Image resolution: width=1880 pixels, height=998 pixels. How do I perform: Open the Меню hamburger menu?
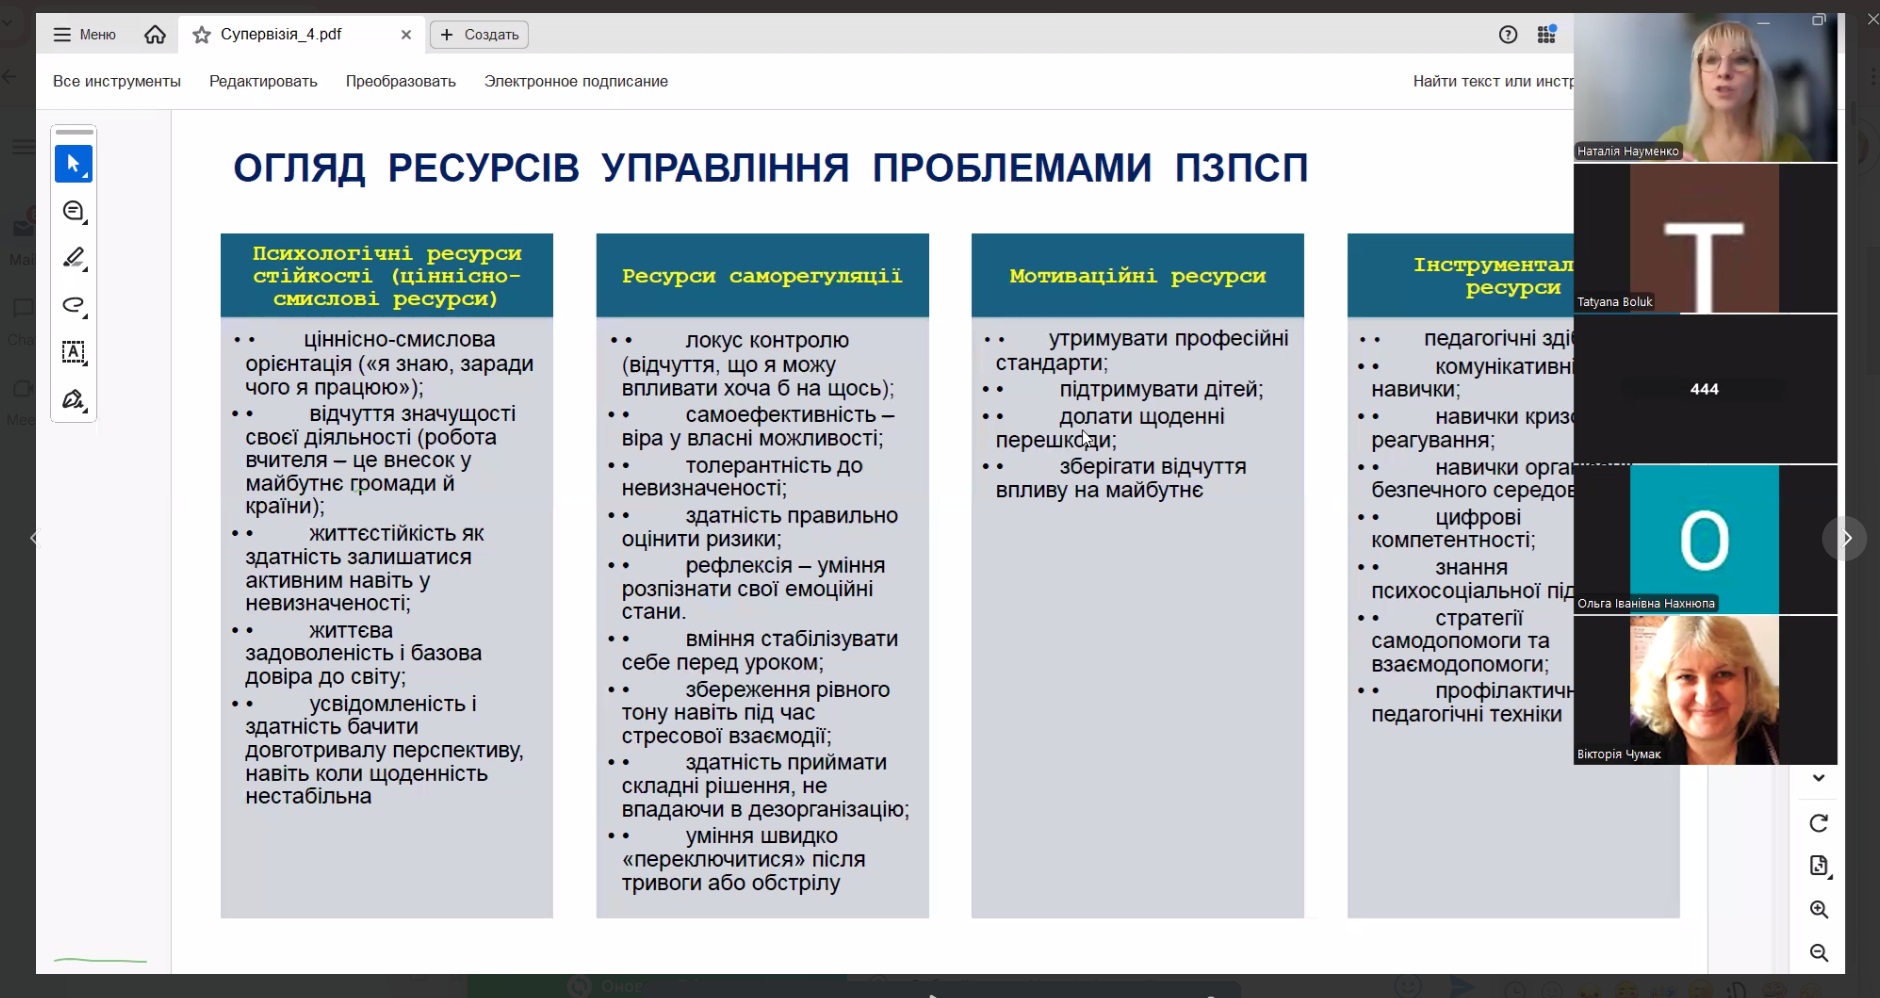pyautogui.click(x=84, y=35)
